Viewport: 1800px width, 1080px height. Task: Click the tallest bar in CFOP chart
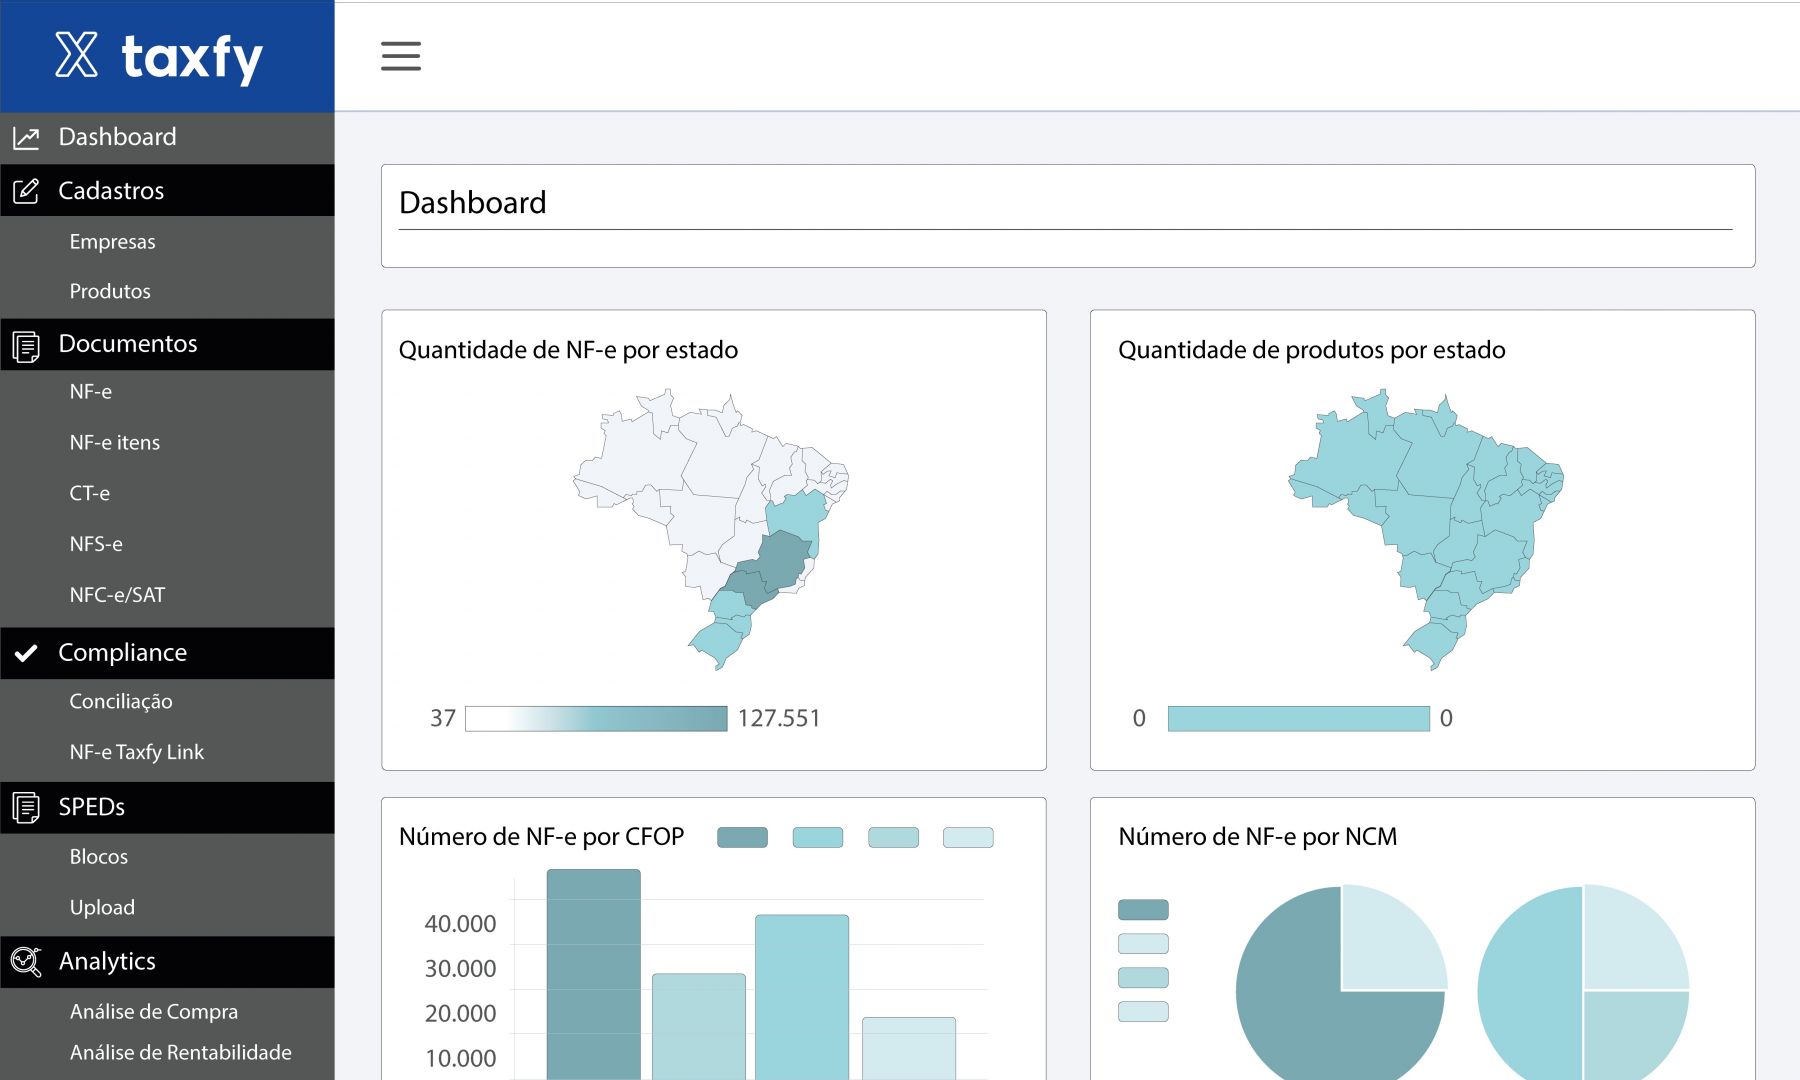pos(594,974)
